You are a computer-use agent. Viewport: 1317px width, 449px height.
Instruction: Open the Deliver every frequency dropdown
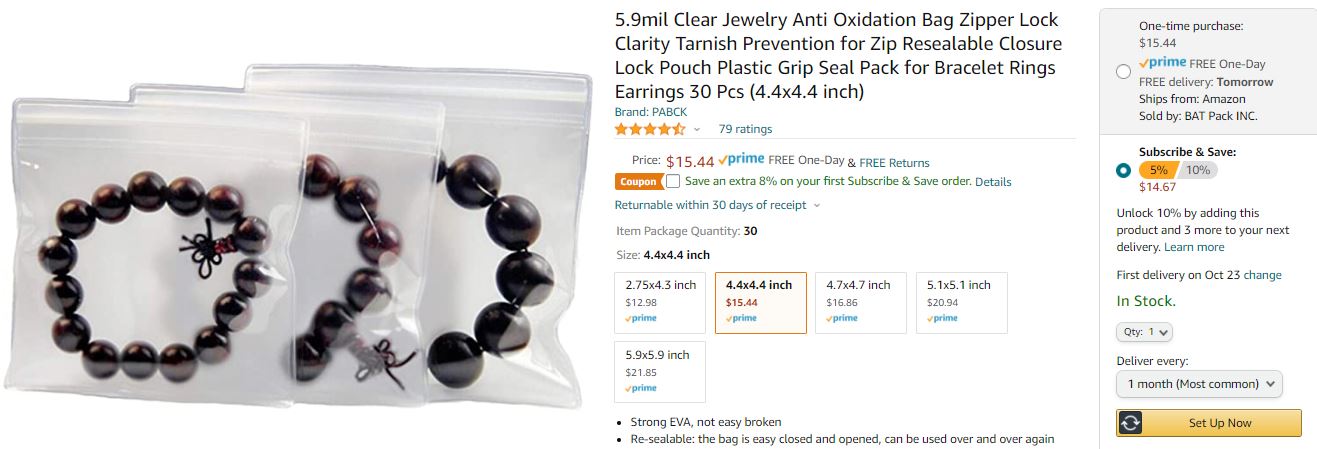[x=1199, y=384]
